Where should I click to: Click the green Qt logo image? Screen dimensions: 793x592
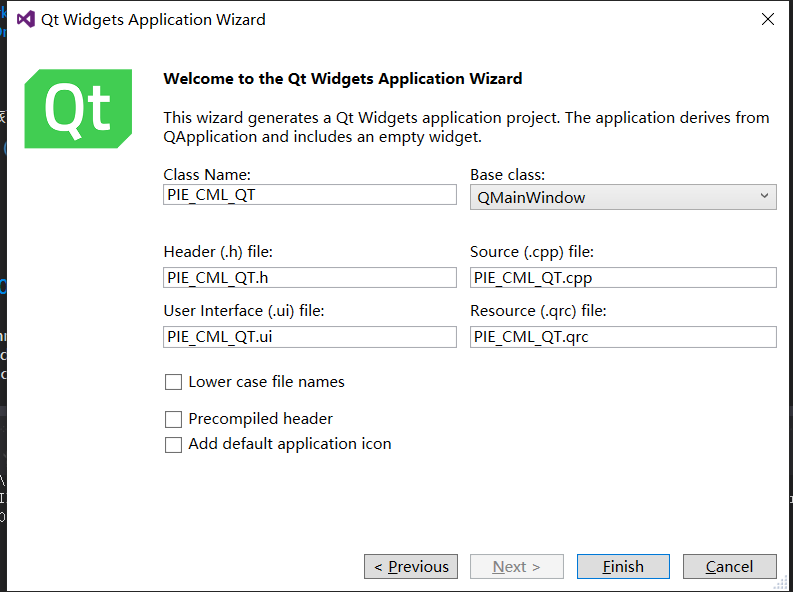click(78, 109)
